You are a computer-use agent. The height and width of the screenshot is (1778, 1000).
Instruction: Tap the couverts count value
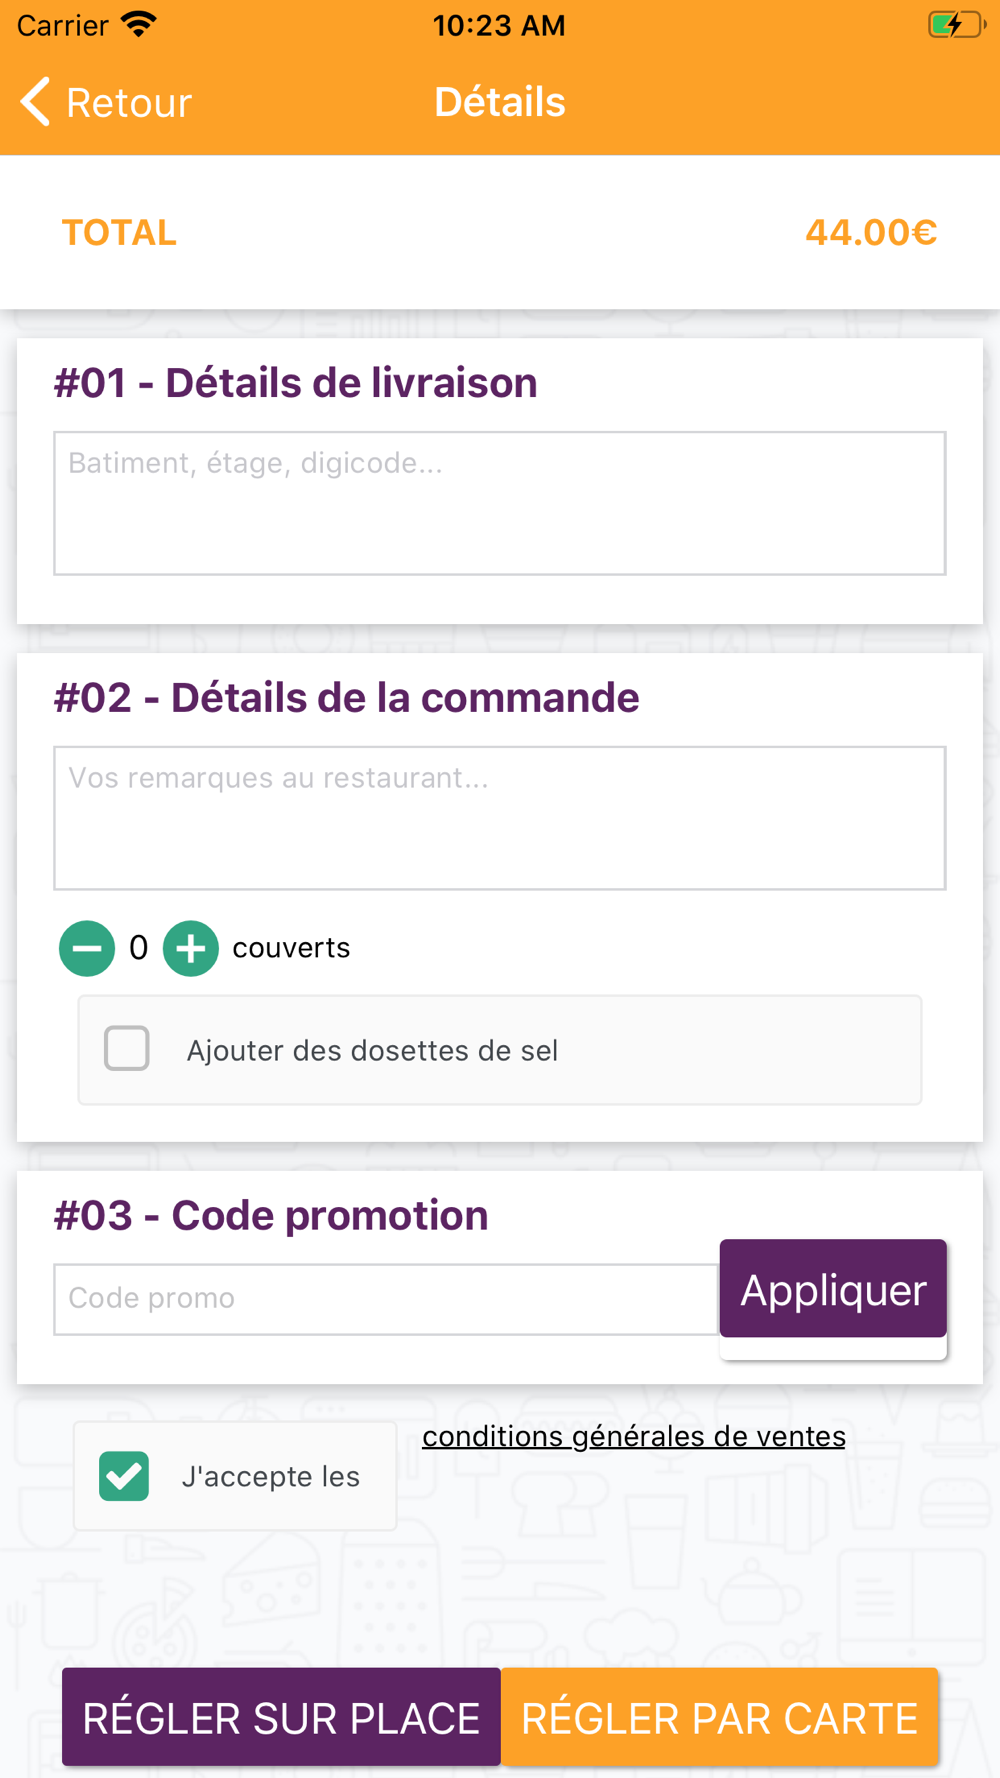pyautogui.click(x=139, y=948)
